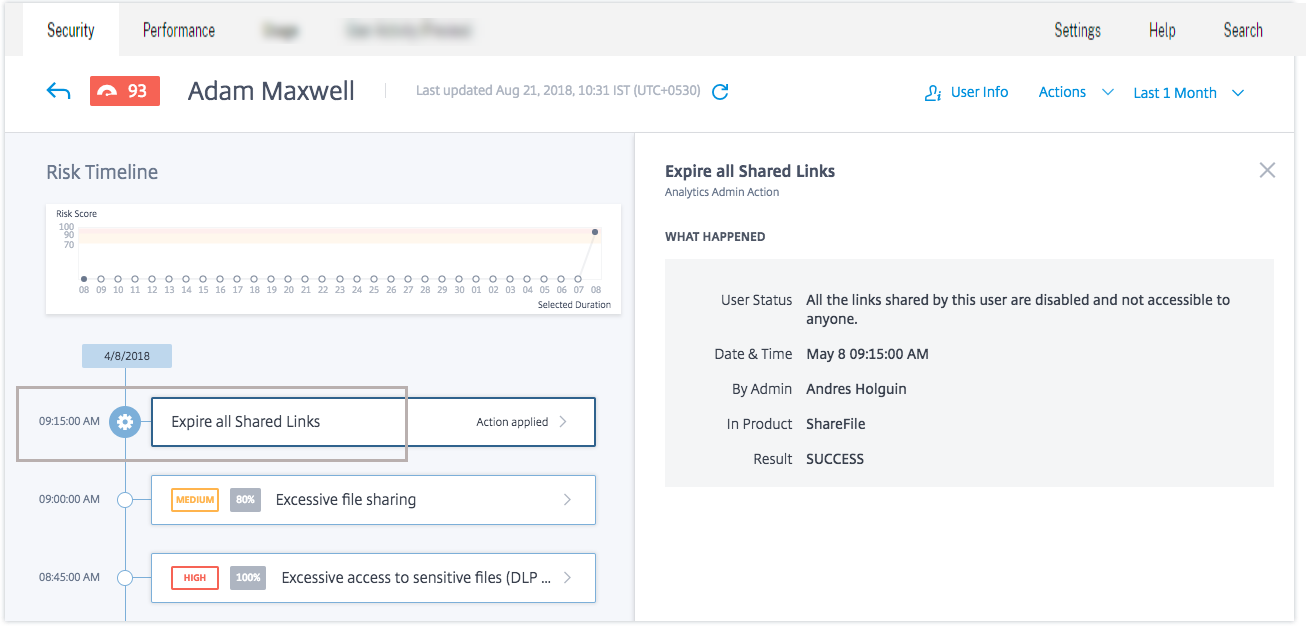Click the refresh icon beside Last updated
The height and width of the screenshot is (626, 1306).
720,92
